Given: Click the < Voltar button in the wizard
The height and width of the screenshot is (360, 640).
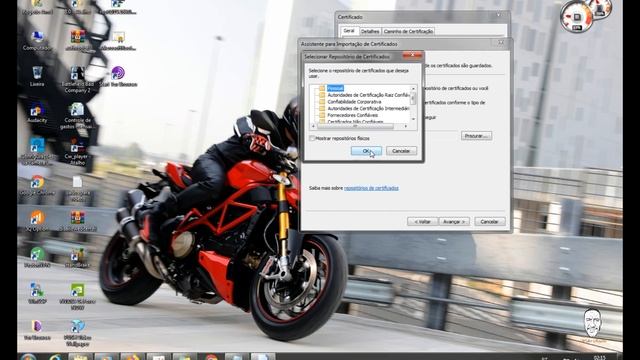Looking at the screenshot, I should (x=422, y=222).
